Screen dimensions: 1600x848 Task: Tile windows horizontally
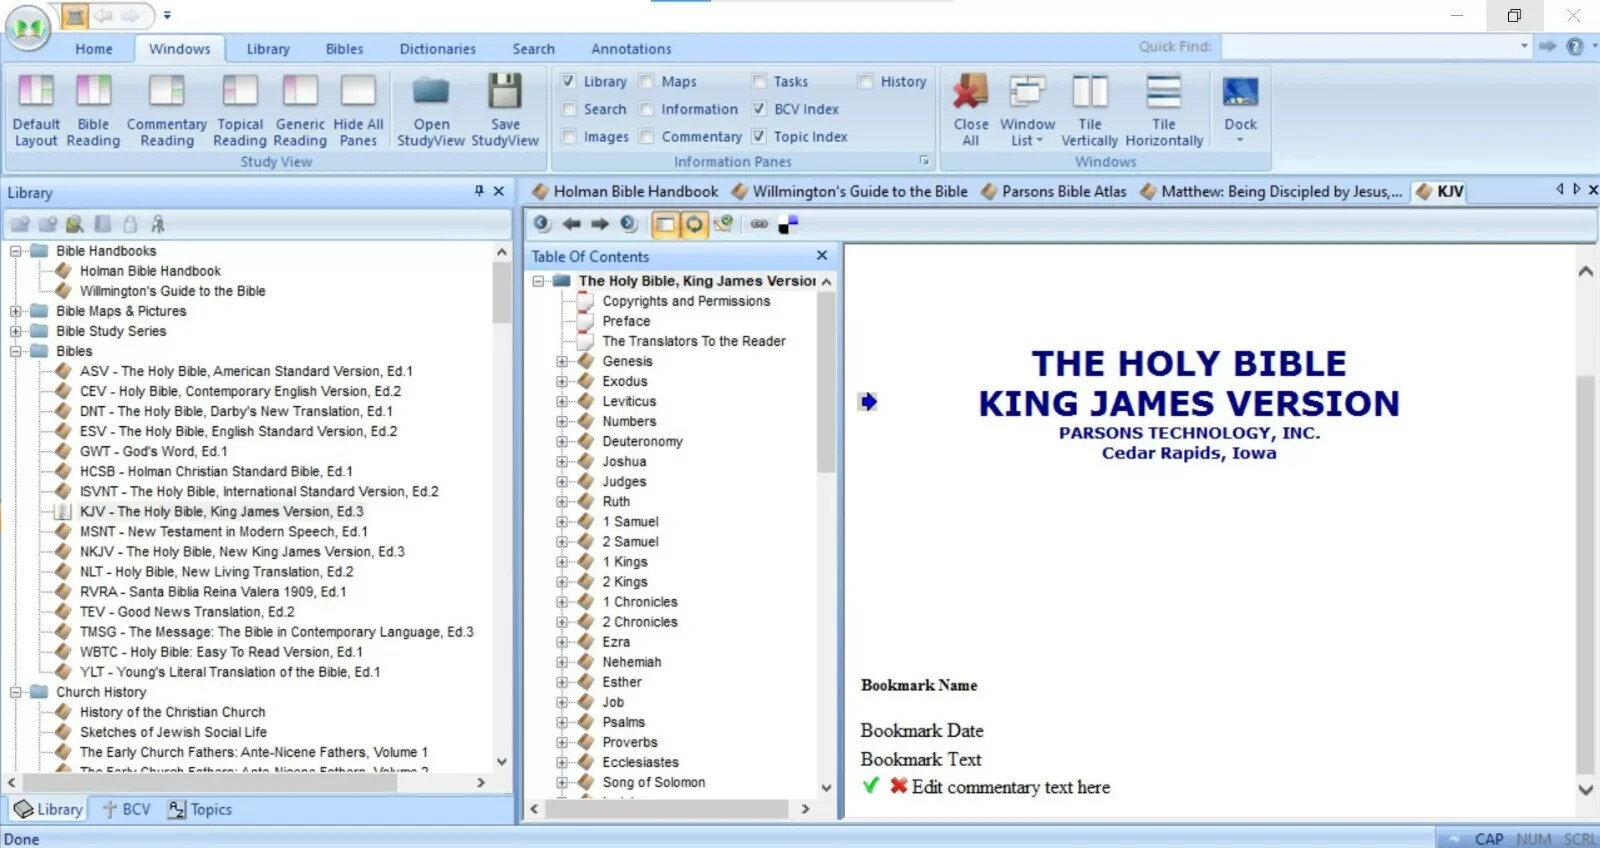[x=1164, y=110]
